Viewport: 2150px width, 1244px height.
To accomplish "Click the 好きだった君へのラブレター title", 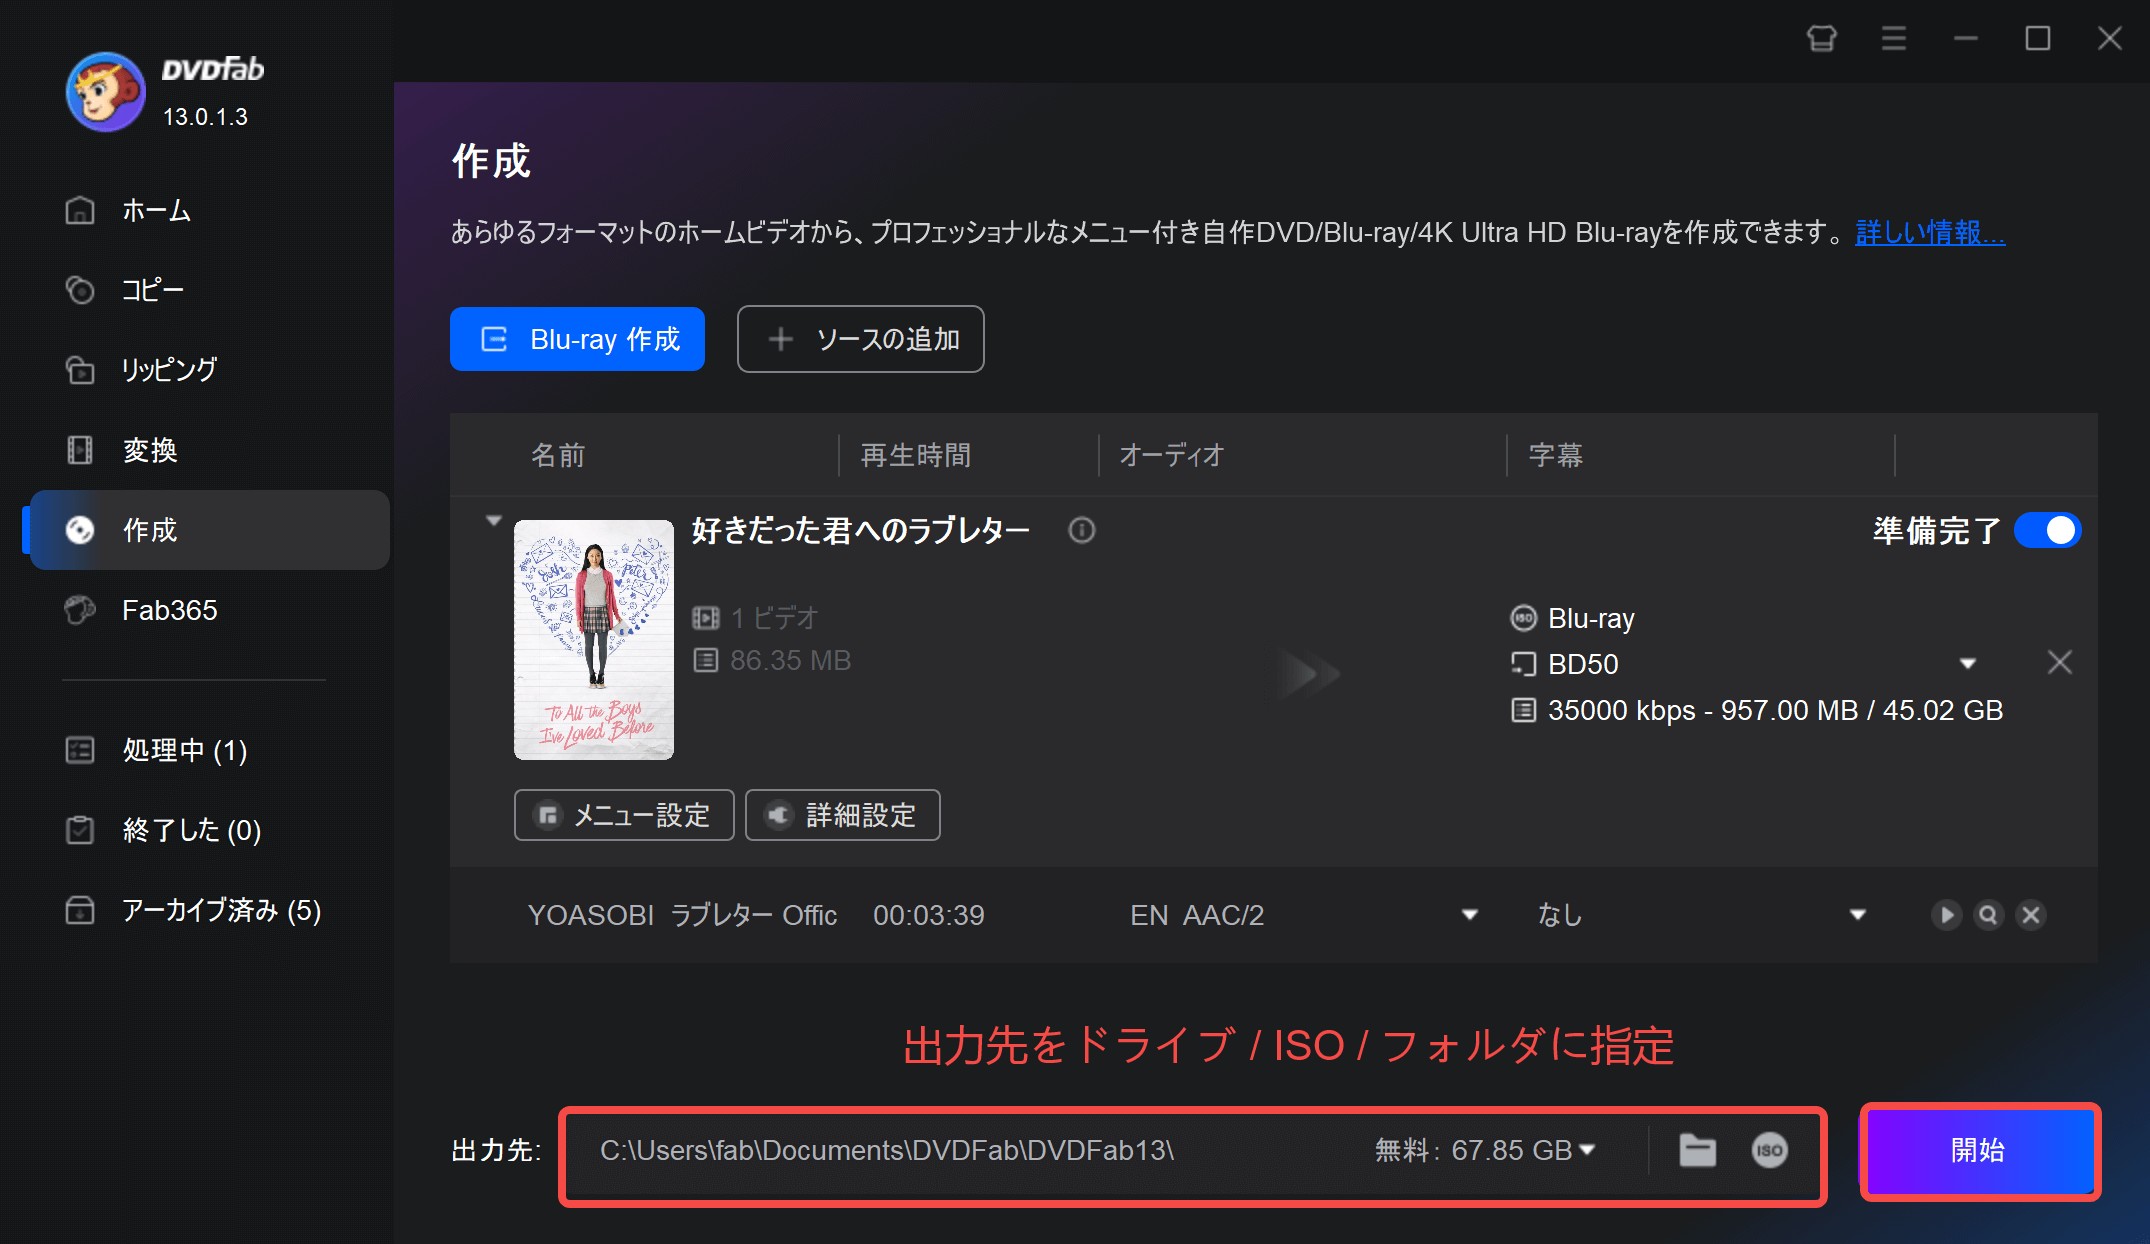I will 861,530.
